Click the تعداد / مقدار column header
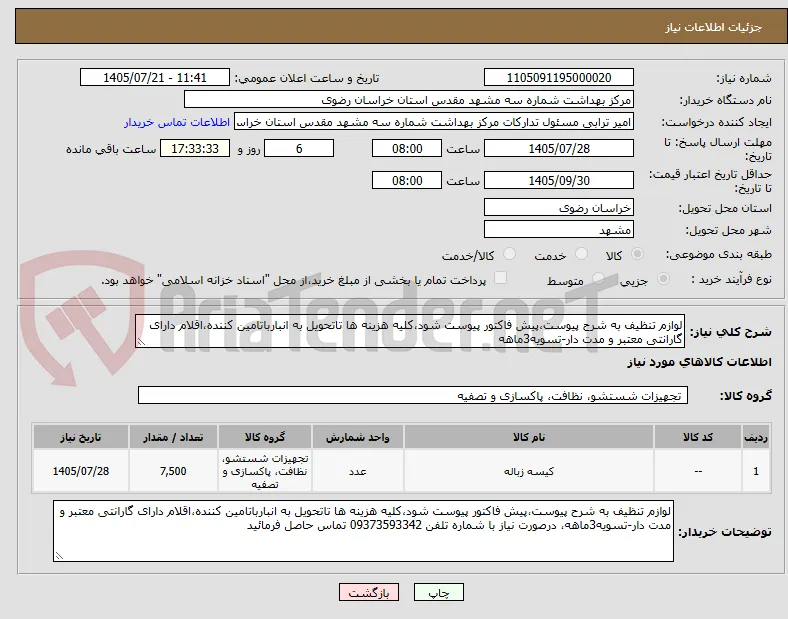 173,437
